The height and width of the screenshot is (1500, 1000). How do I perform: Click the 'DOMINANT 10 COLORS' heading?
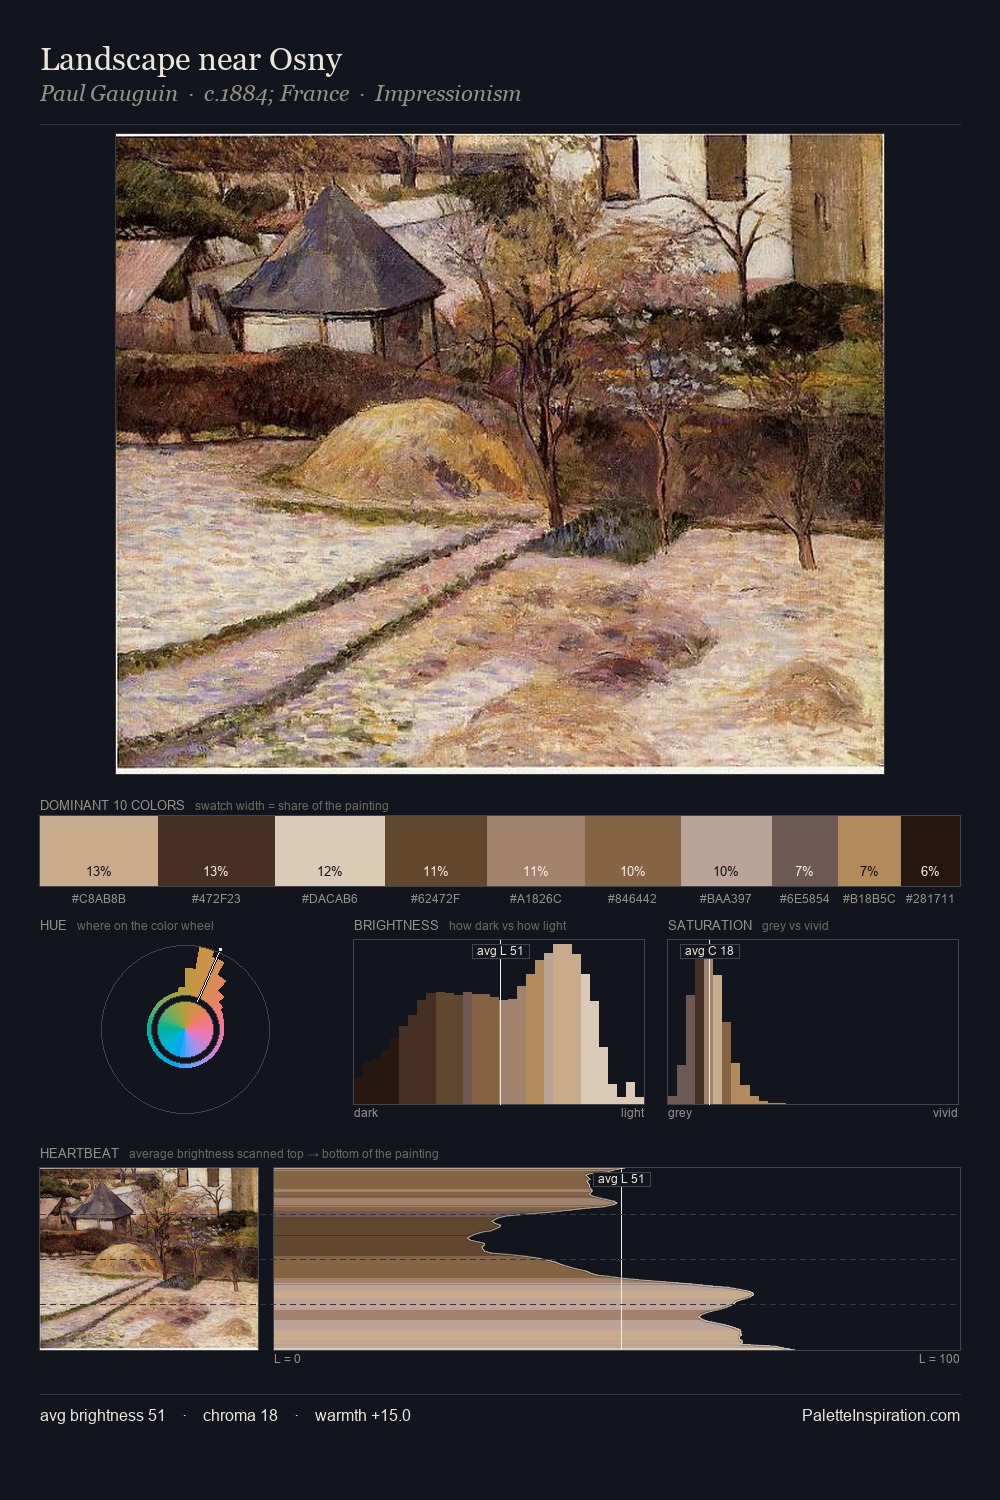click(x=112, y=805)
